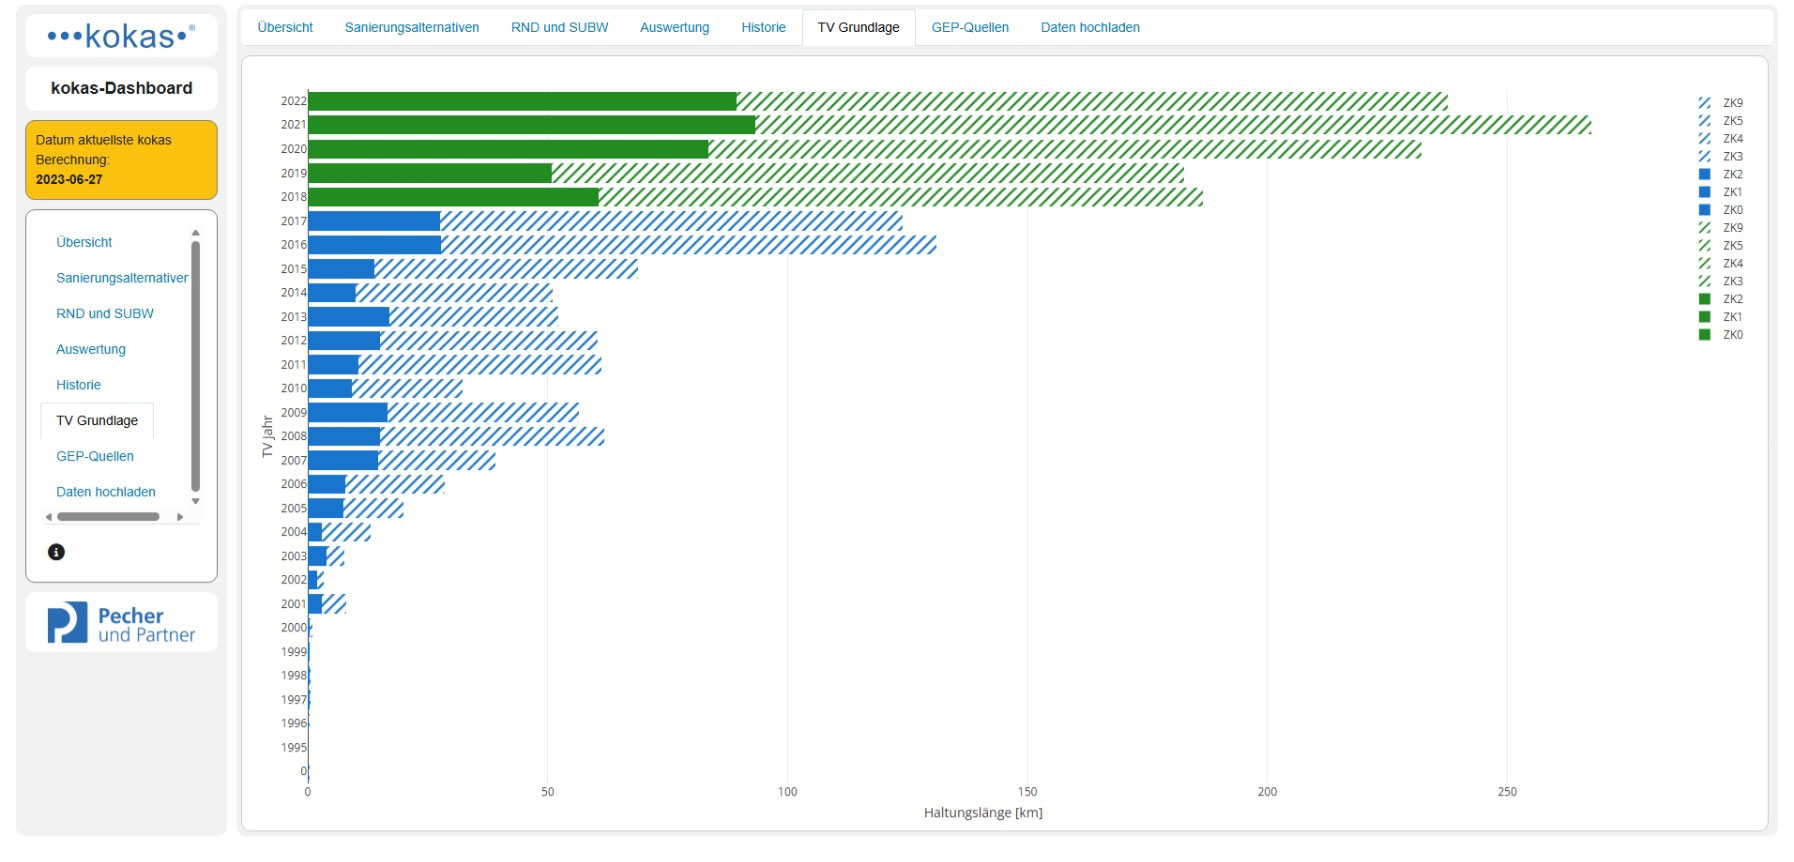Click the sidebar scroll-down arrow

click(196, 501)
